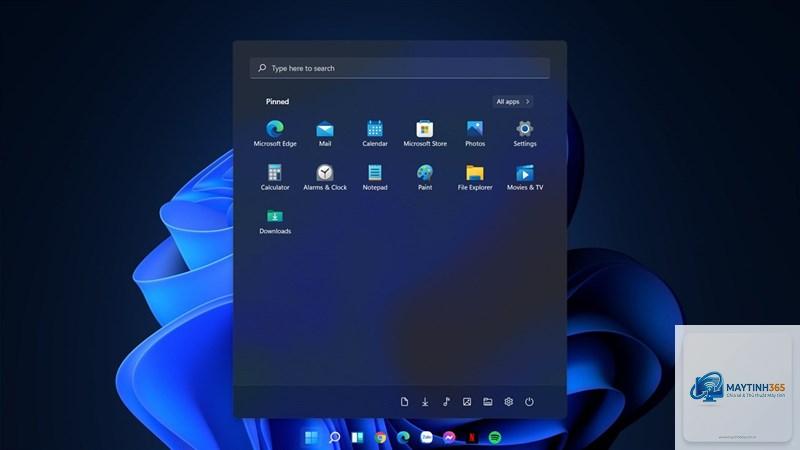The width and height of the screenshot is (800, 450).
Task: Open Zalo from the taskbar
Action: pyautogui.click(x=426, y=437)
